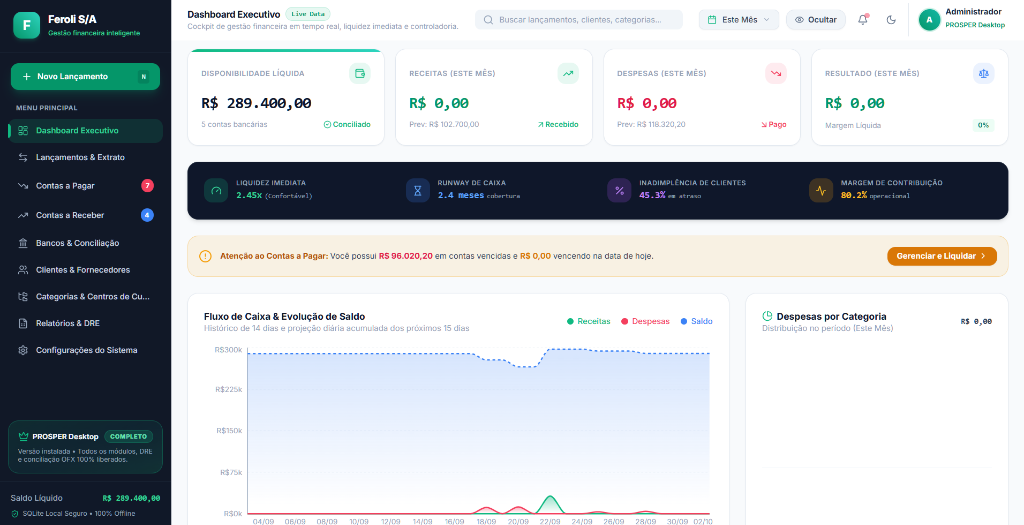Open Categorias & Centros de Custo menu item
This screenshot has height=525, width=1024.
click(86, 296)
